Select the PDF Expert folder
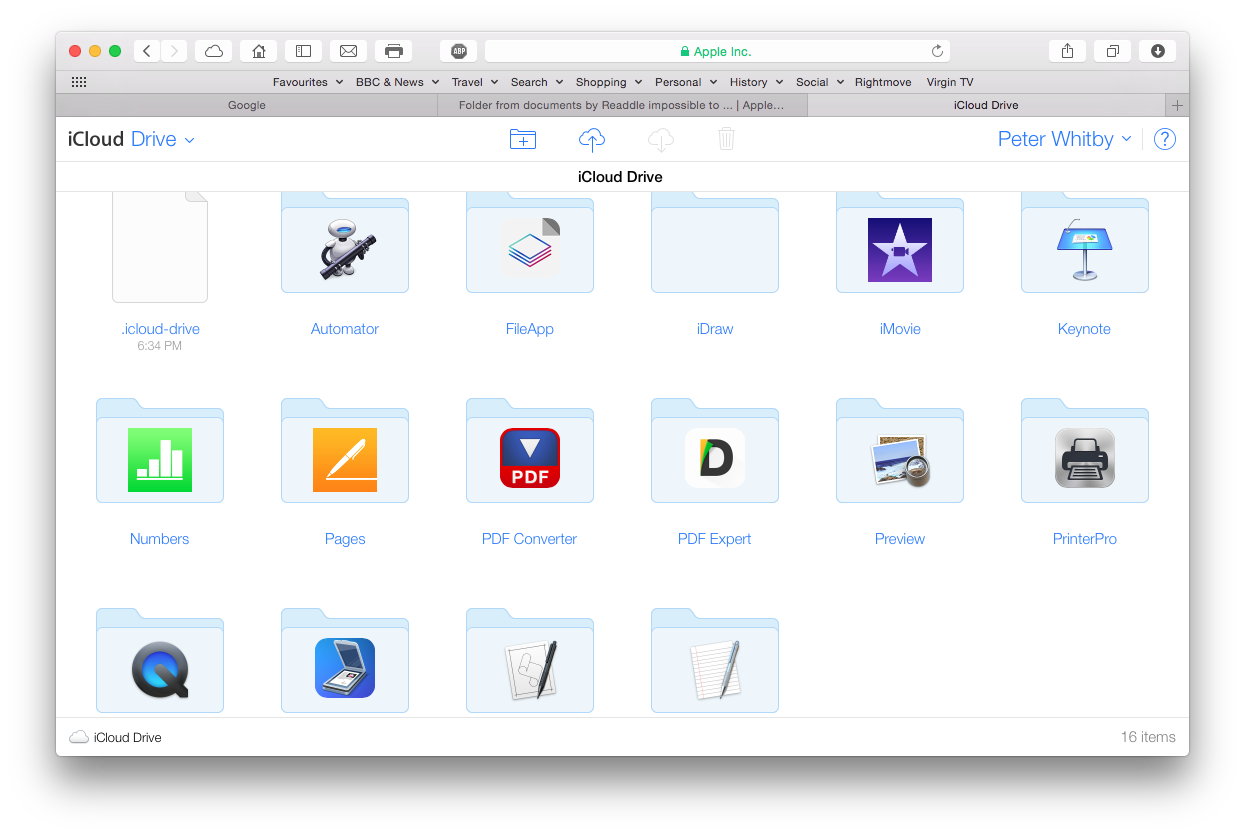1245x836 pixels. (x=715, y=451)
